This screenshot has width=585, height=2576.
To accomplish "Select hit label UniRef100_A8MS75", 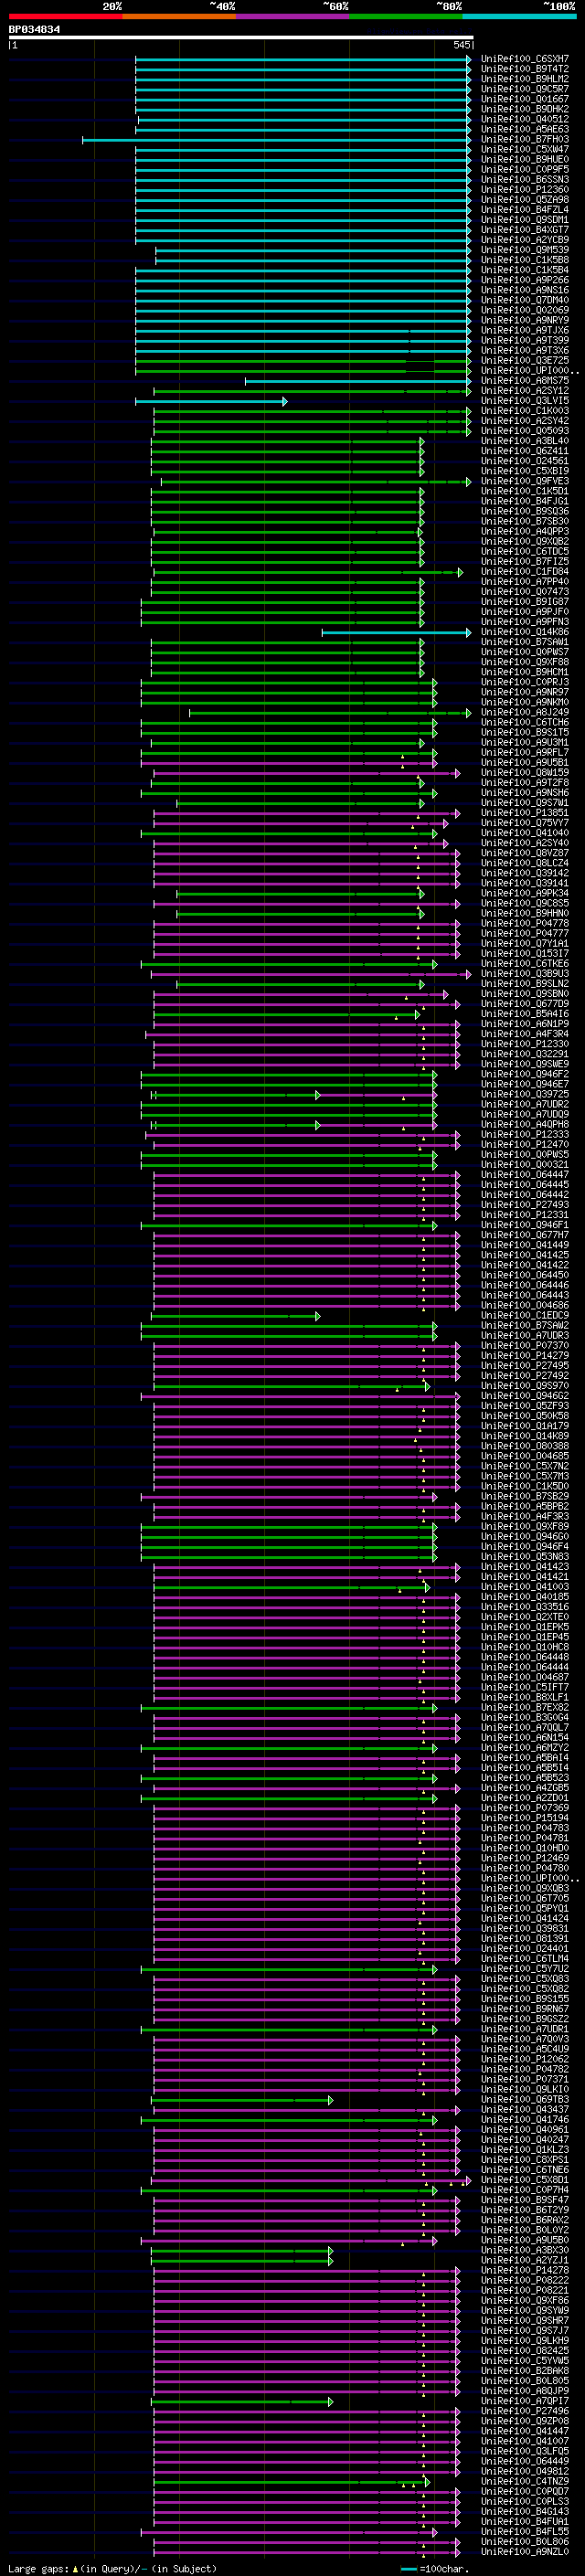I will coord(525,381).
